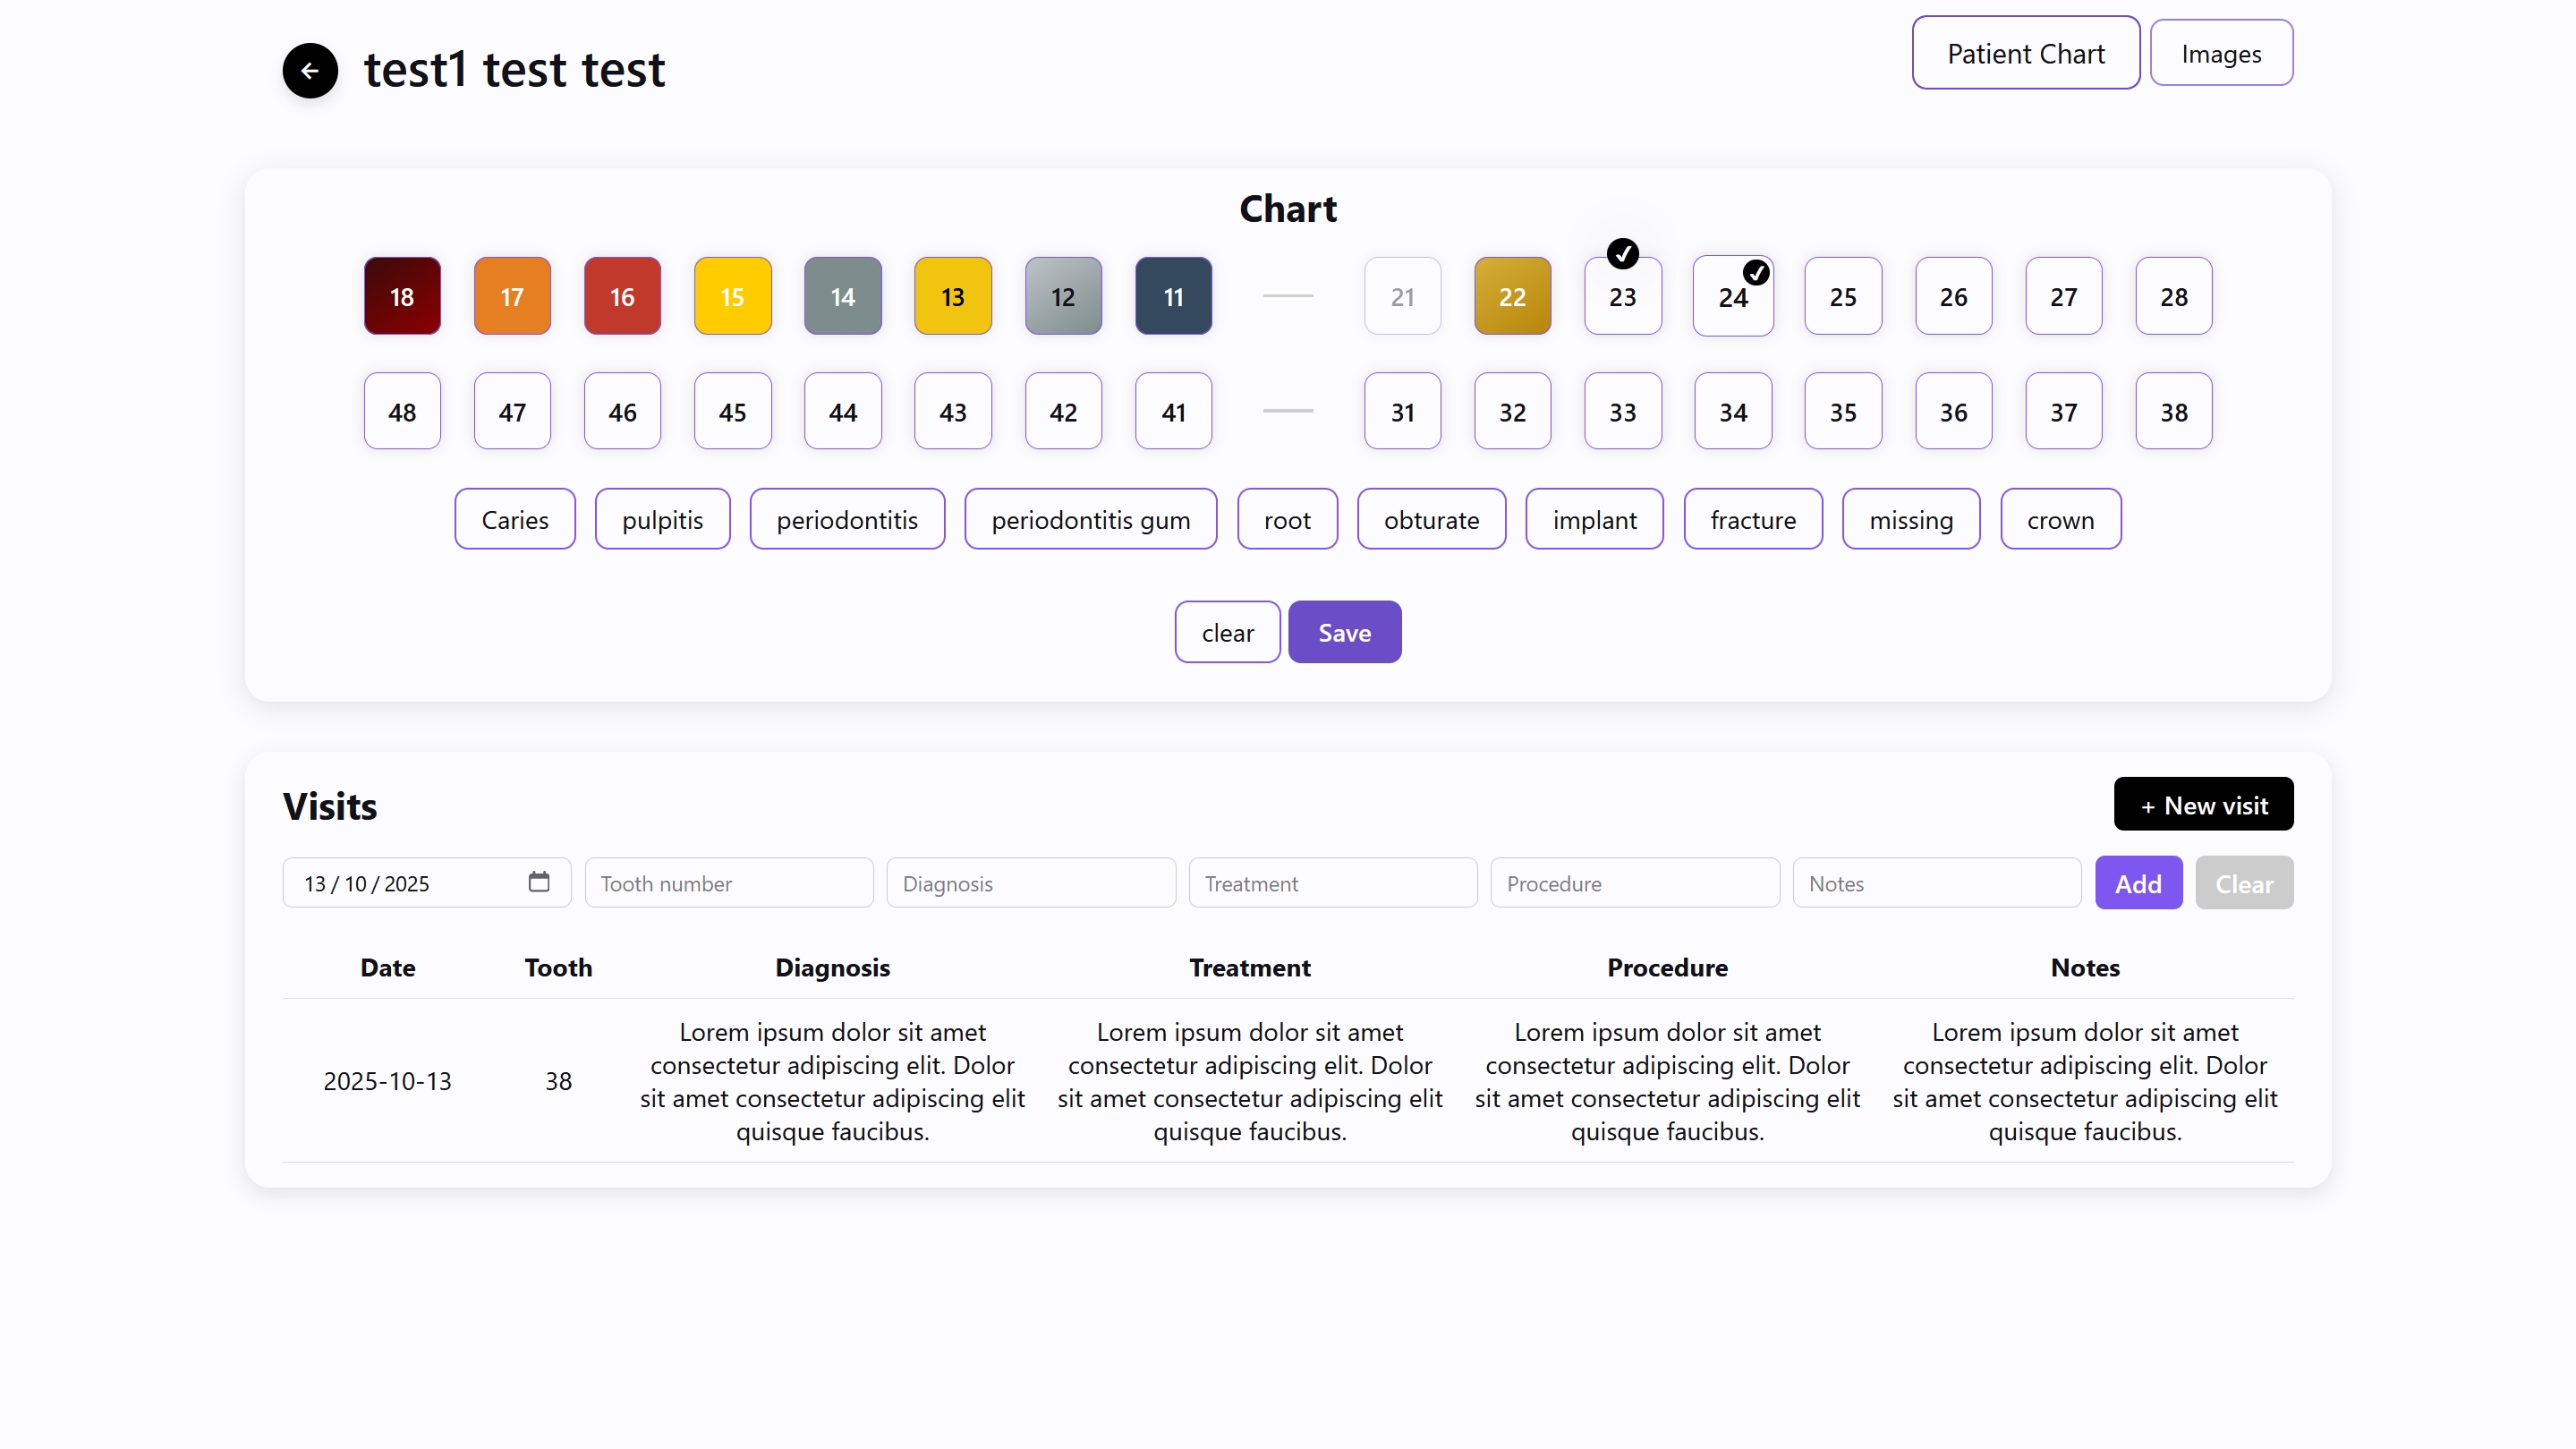The width and height of the screenshot is (2576, 1449).
Task: Click the back arrow icon
Action: click(310, 70)
